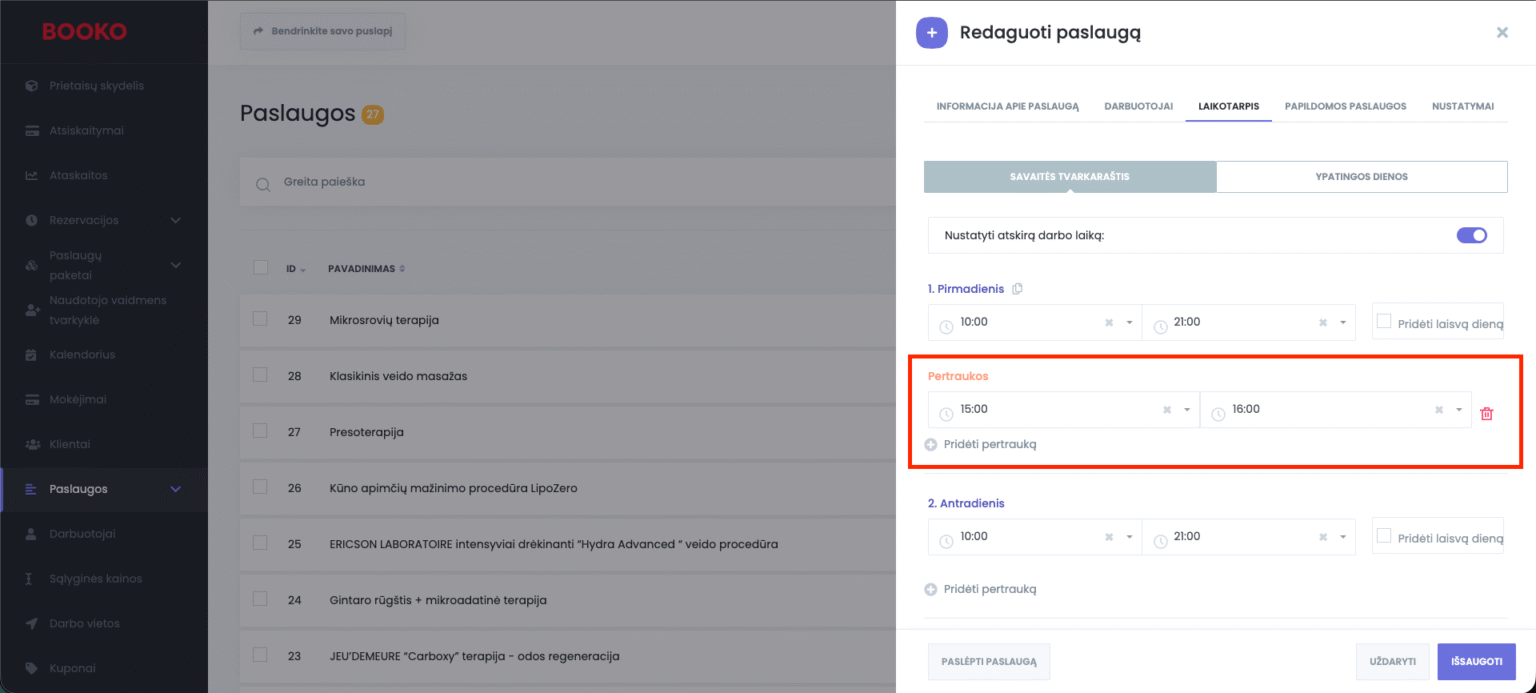
Task: Select the checkbox for Mikrosrovių terapija row
Action: pos(260,319)
